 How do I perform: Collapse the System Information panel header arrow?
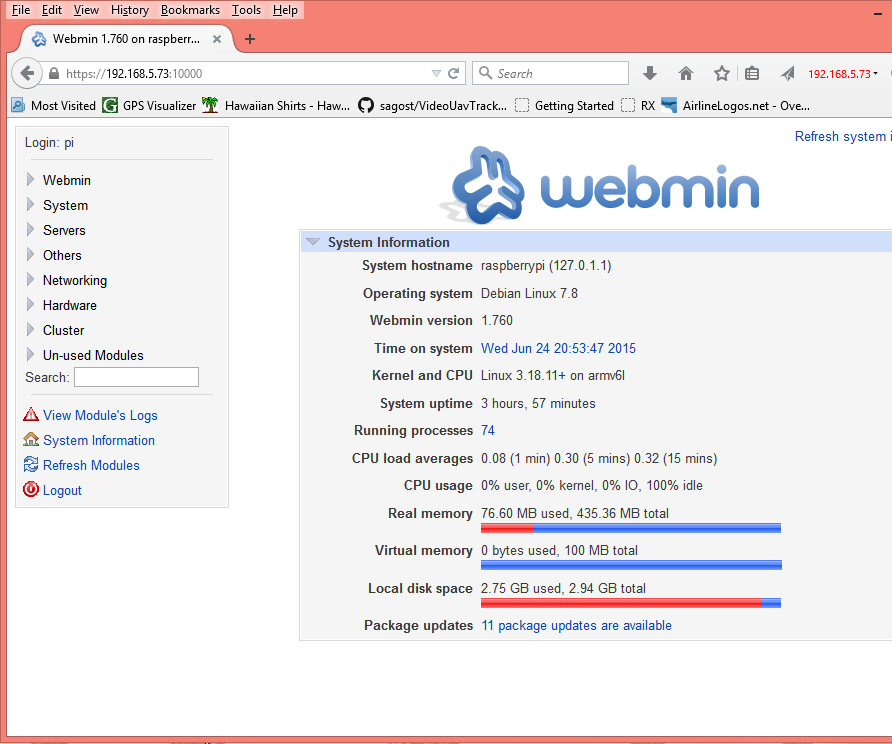click(313, 241)
